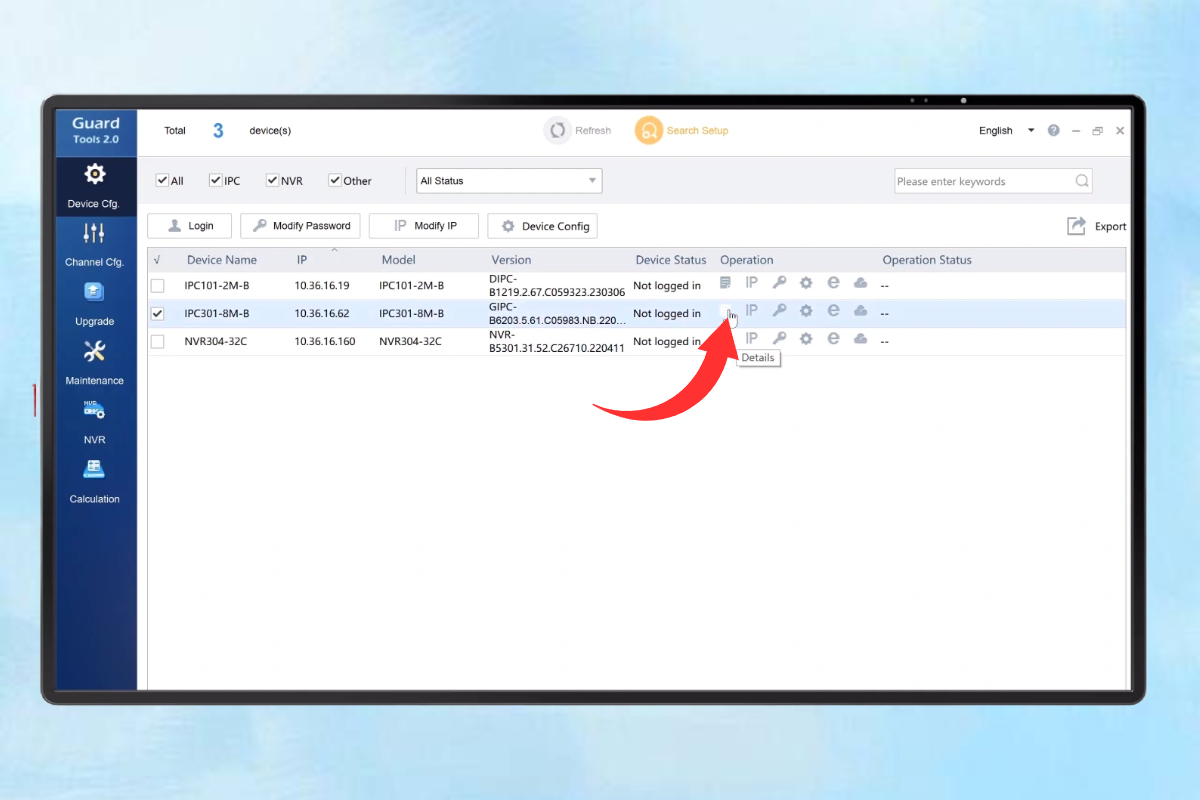
Task: Uncheck the IPC301-8M-B row checkbox
Action: (157, 314)
